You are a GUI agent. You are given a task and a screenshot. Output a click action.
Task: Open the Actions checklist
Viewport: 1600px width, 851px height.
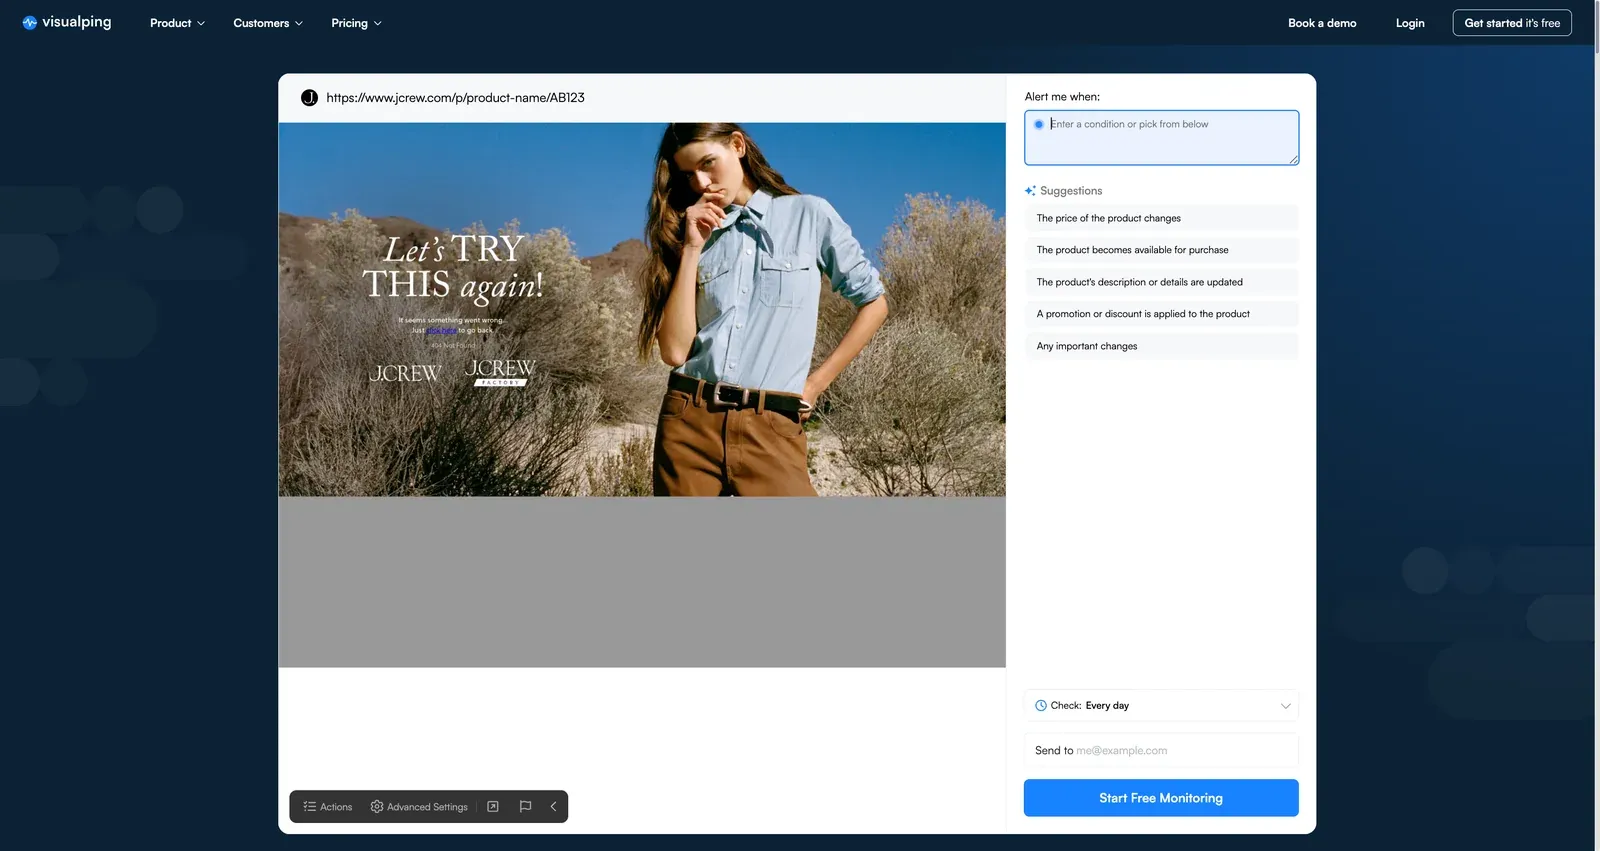coord(328,807)
